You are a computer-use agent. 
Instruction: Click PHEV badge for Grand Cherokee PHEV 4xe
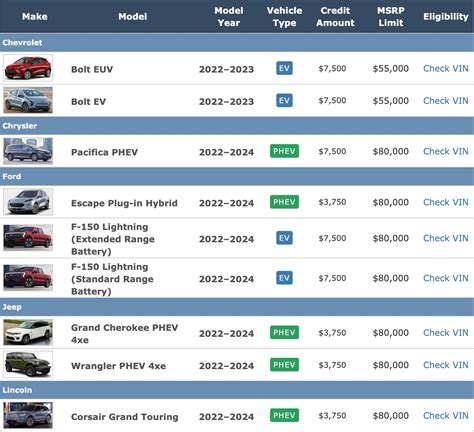point(284,332)
